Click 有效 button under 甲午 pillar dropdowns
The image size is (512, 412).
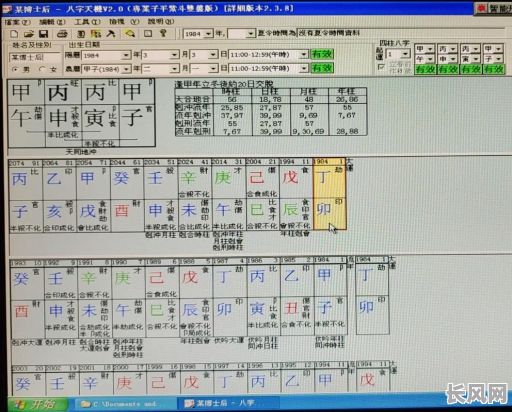pyautogui.click(x=426, y=69)
